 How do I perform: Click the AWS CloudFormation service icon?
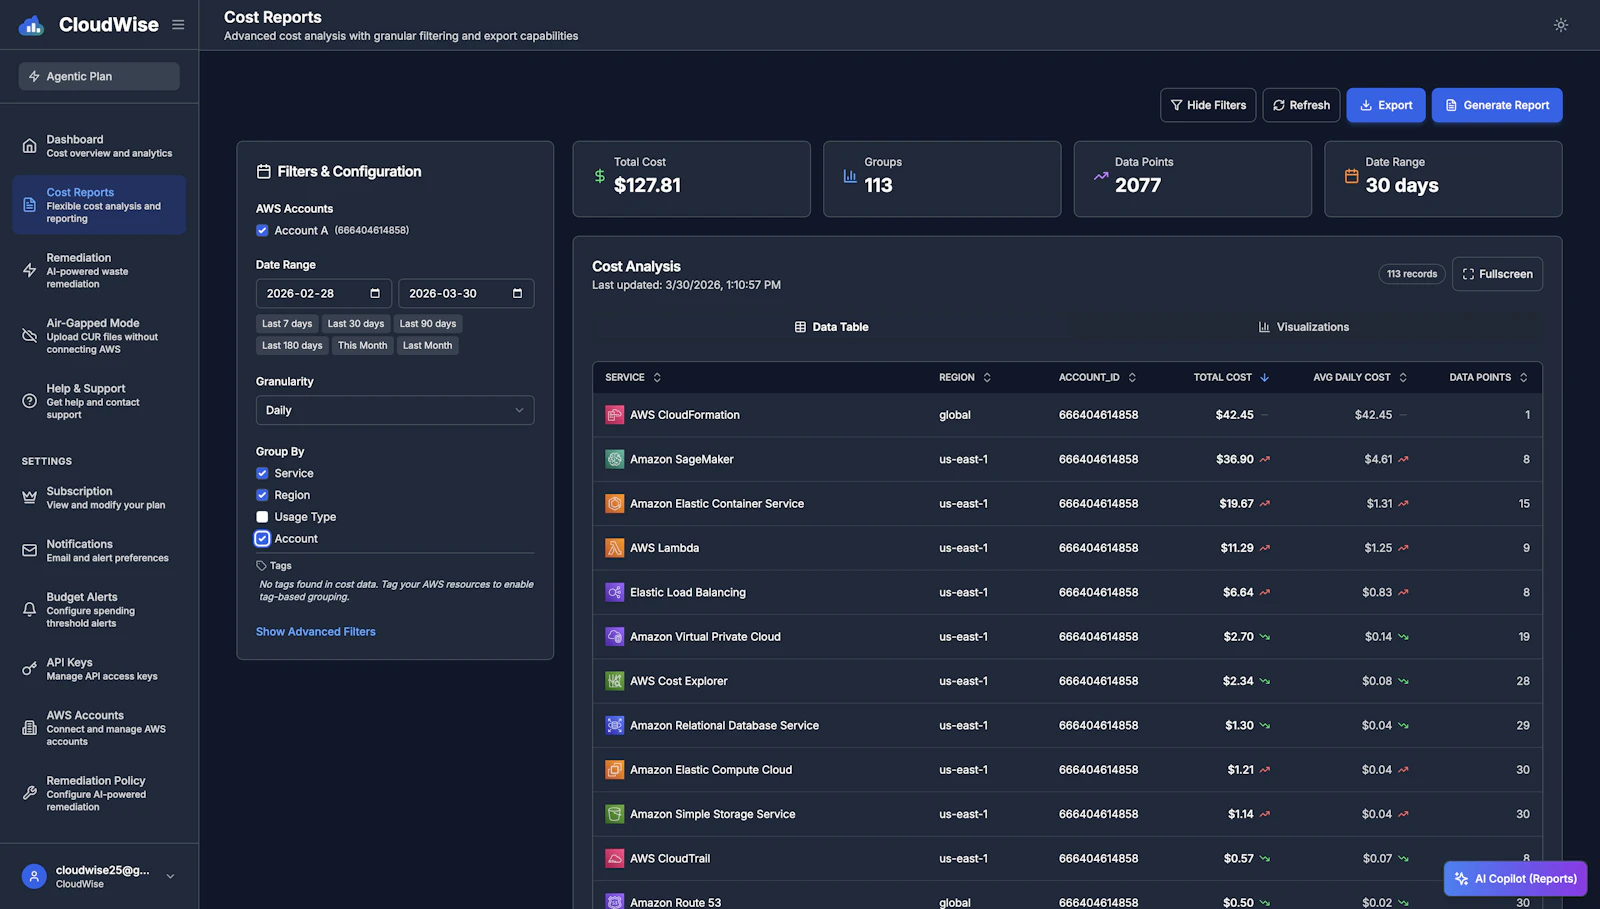point(615,415)
